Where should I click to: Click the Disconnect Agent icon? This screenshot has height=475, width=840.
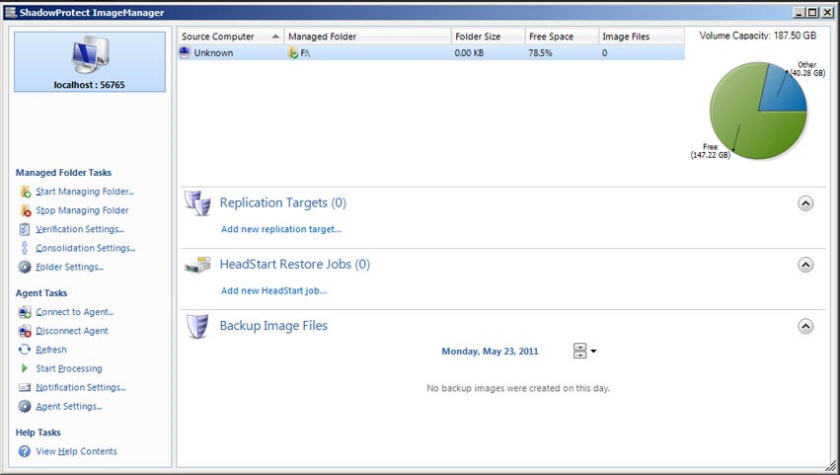25,331
